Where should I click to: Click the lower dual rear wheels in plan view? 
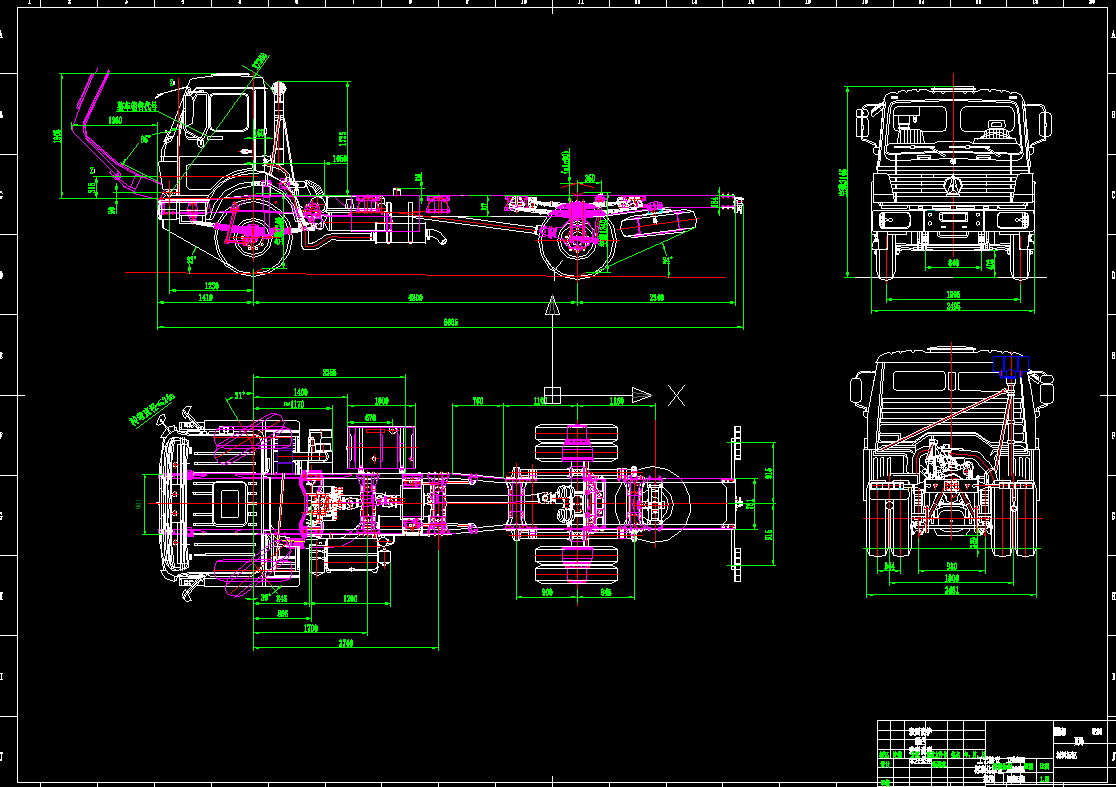coord(577,564)
